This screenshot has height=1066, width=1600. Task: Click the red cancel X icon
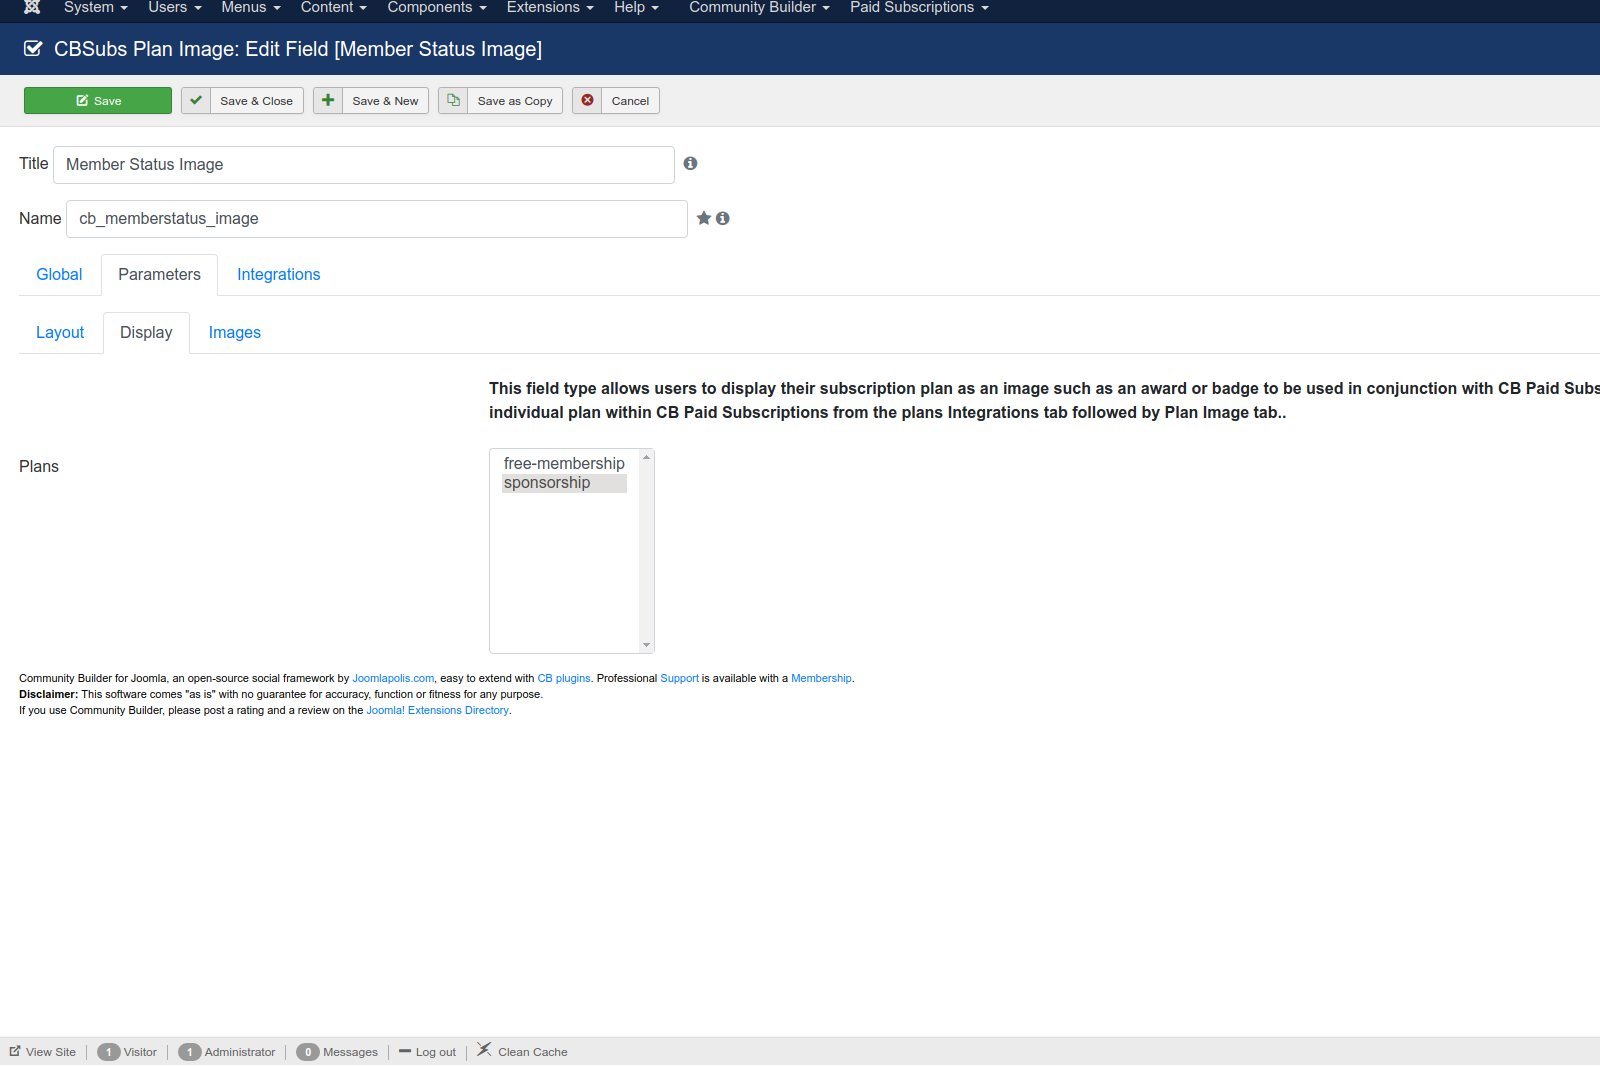(x=587, y=100)
